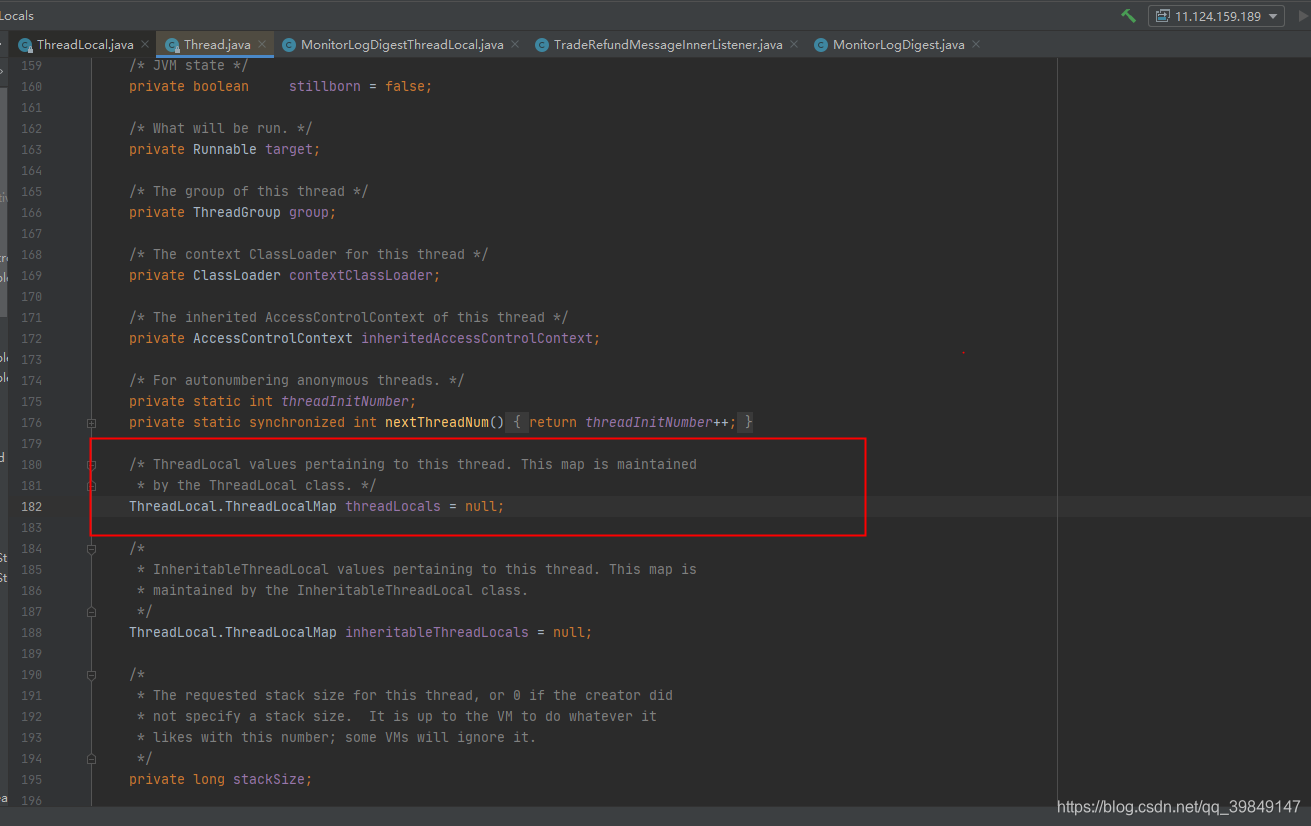Screen dimensions: 1311x826
Task: Switch to the Thread.java tab
Action: tap(217, 45)
